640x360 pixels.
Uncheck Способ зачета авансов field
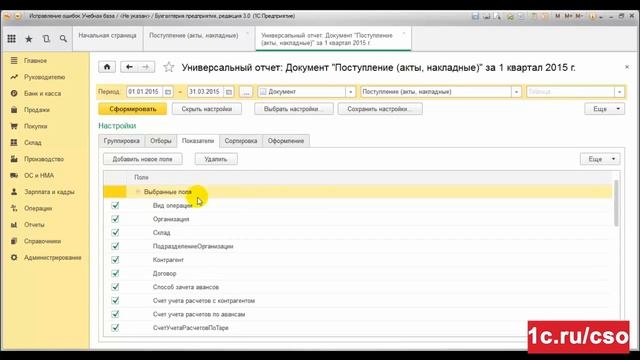tap(115, 287)
